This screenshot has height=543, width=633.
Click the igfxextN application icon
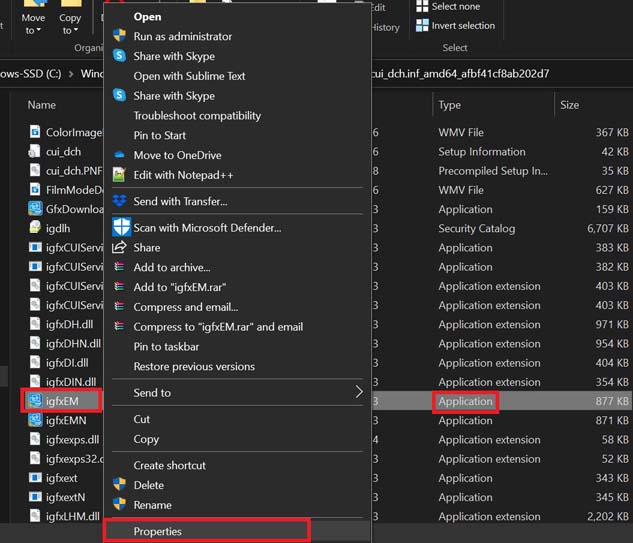click(x=35, y=497)
